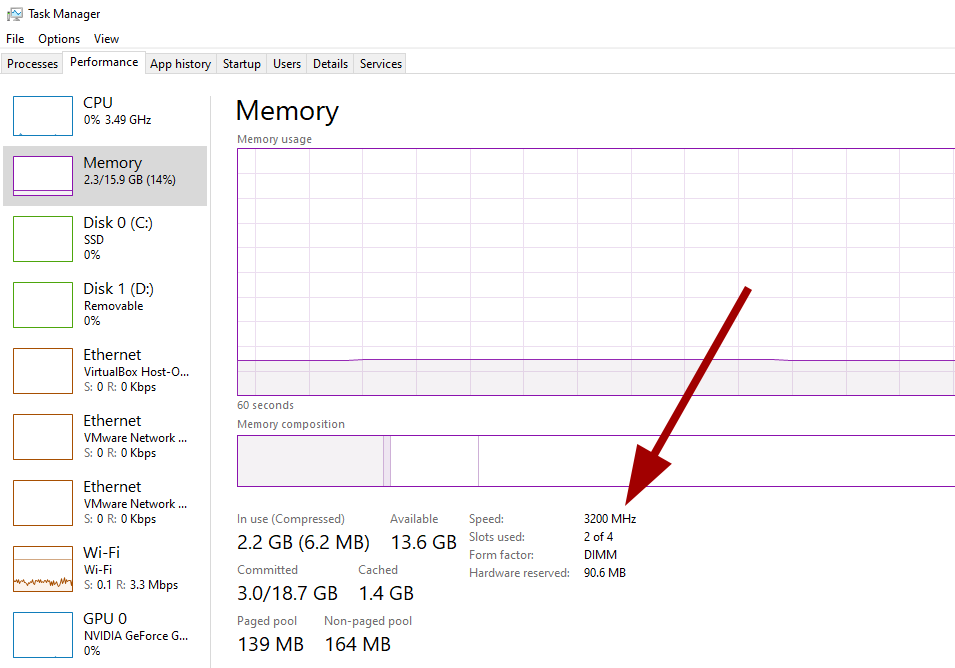The image size is (955, 668).
Task: Click the Slots used value text
Action: tap(597, 536)
